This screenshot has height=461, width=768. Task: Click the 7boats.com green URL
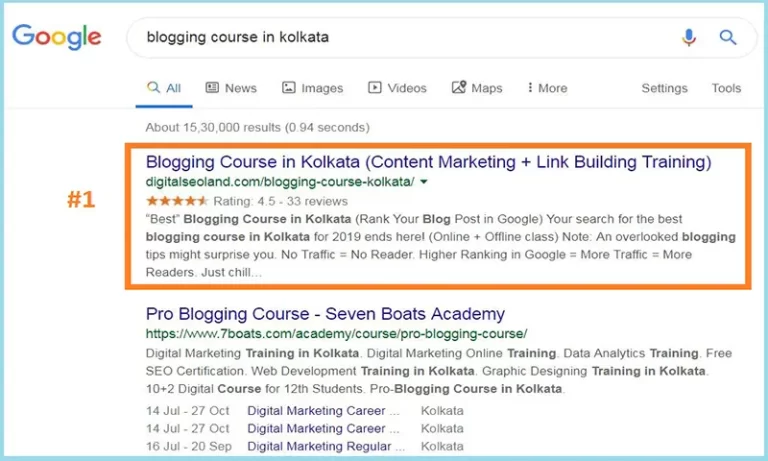click(x=336, y=333)
